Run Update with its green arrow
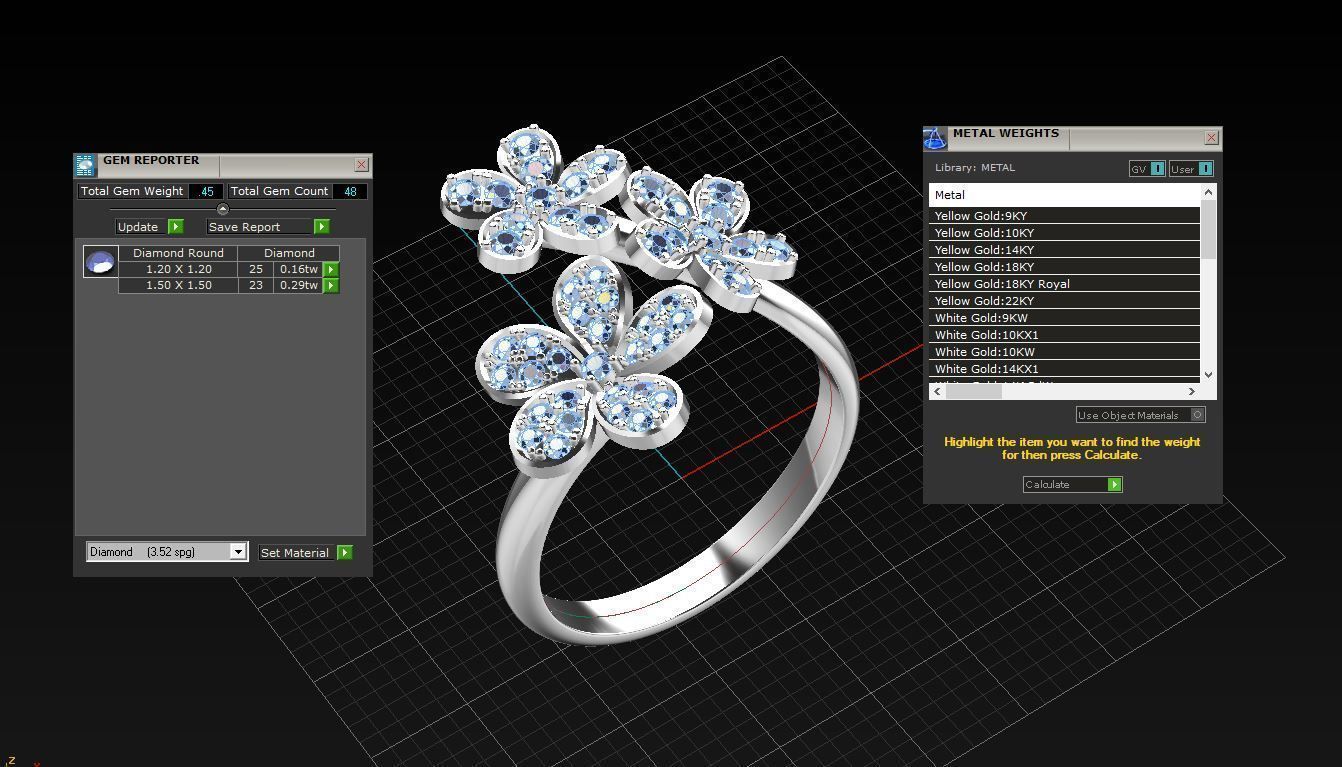 (176, 227)
